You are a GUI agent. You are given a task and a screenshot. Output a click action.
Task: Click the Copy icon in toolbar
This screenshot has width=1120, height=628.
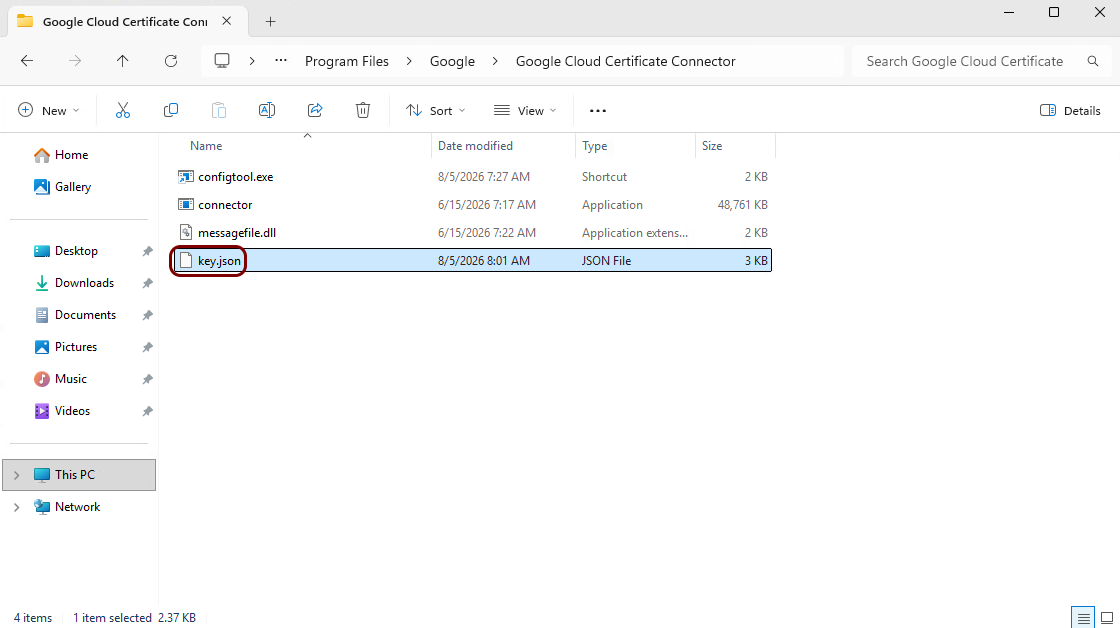click(171, 110)
